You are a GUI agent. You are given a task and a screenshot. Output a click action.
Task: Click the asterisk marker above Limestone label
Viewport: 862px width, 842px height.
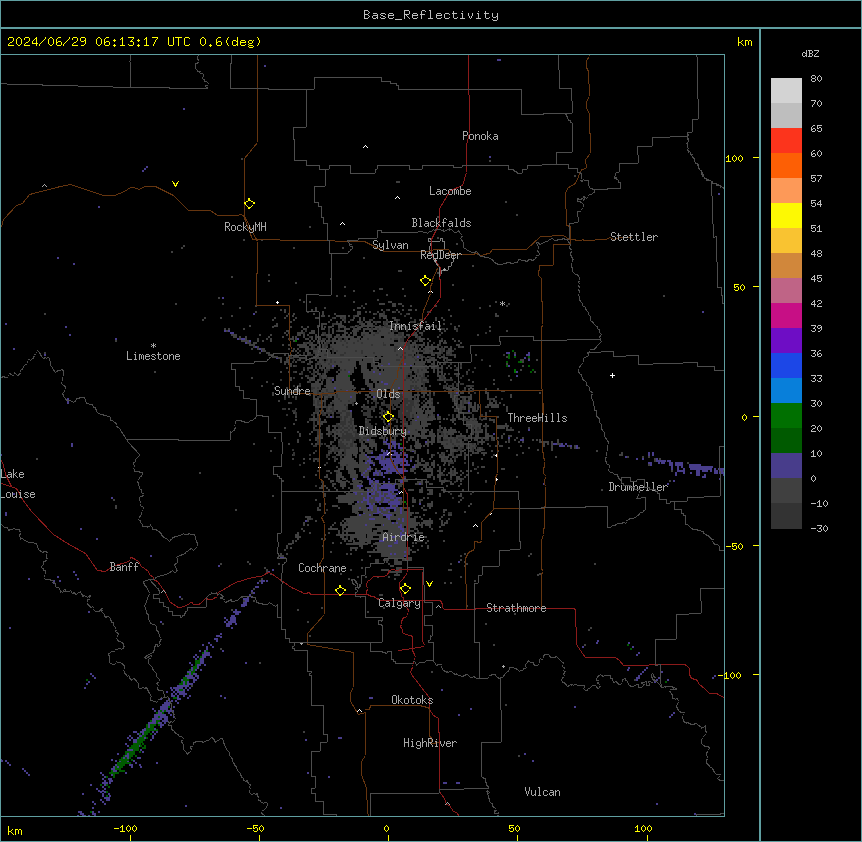153,346
